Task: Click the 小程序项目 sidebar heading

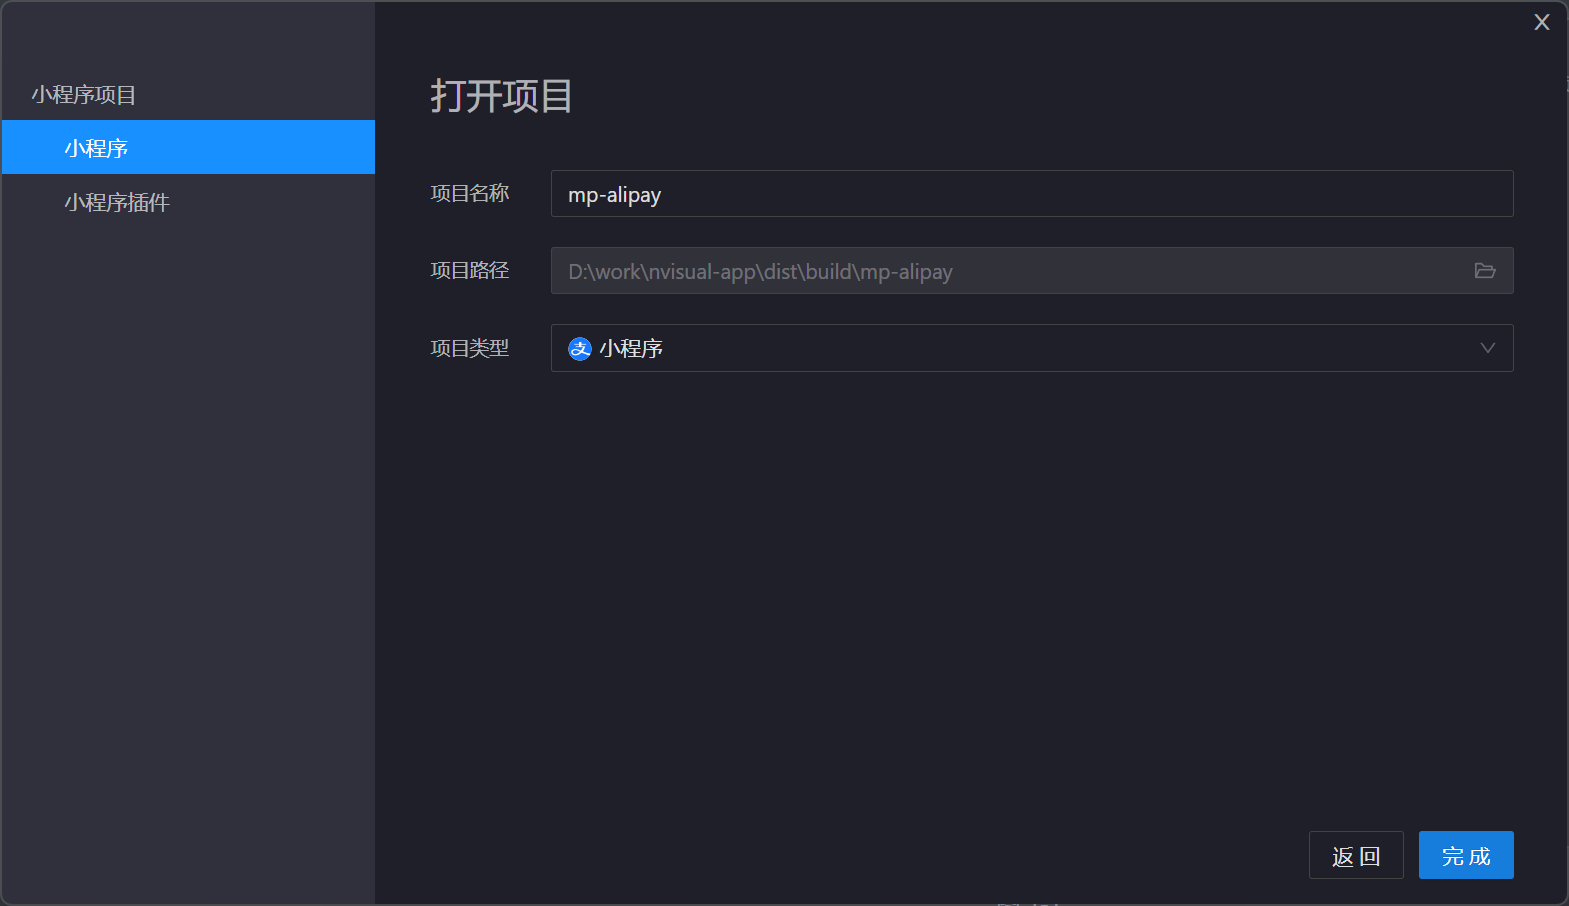Action: (x=84, y=95)
